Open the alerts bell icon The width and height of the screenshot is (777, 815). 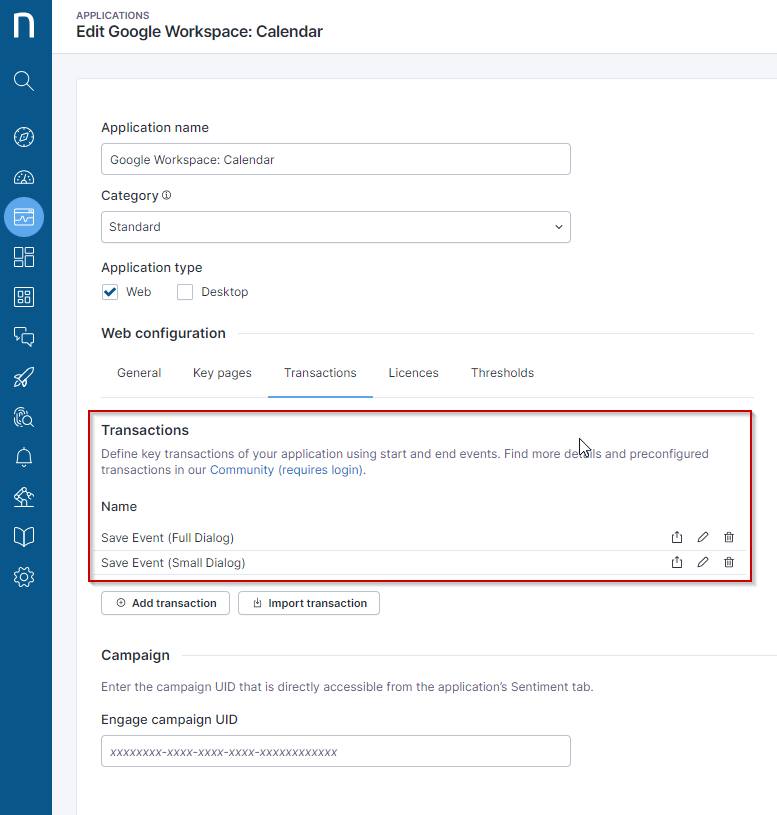click(24, 457)
